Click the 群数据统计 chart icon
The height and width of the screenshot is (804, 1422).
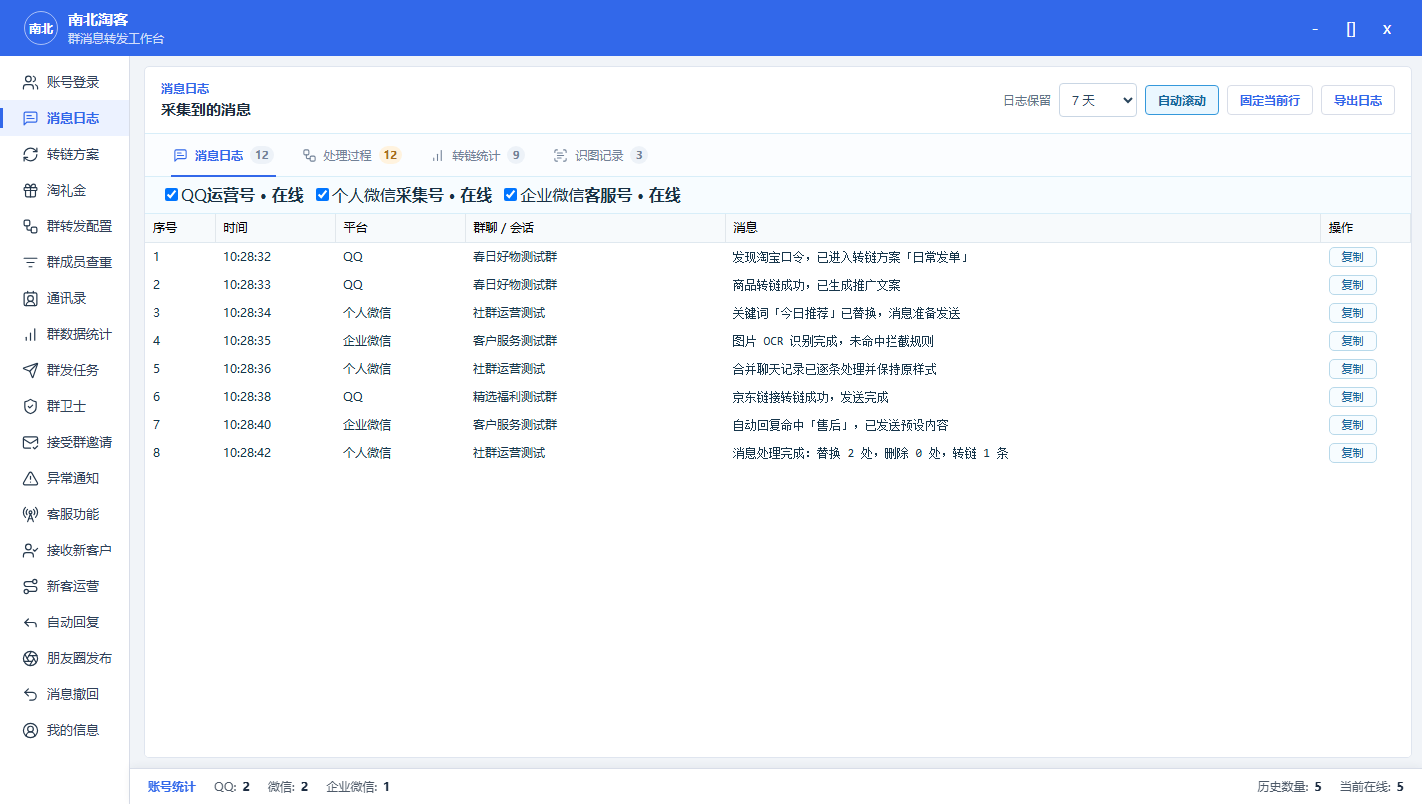(30, 334)
